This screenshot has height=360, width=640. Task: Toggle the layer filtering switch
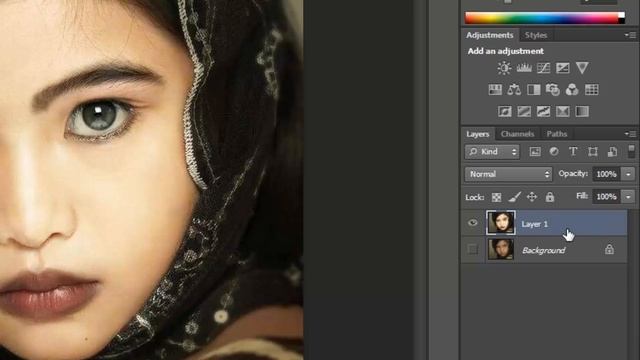click(x=631, y=151)
